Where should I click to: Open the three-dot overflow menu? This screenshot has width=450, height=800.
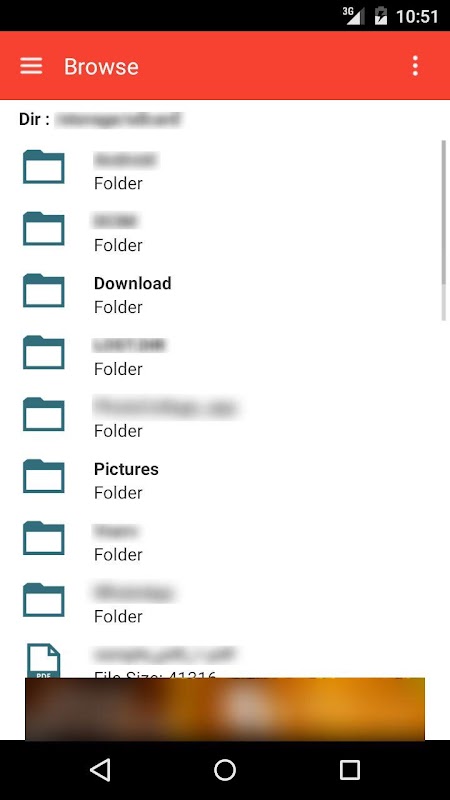click(x=415, y=66)
